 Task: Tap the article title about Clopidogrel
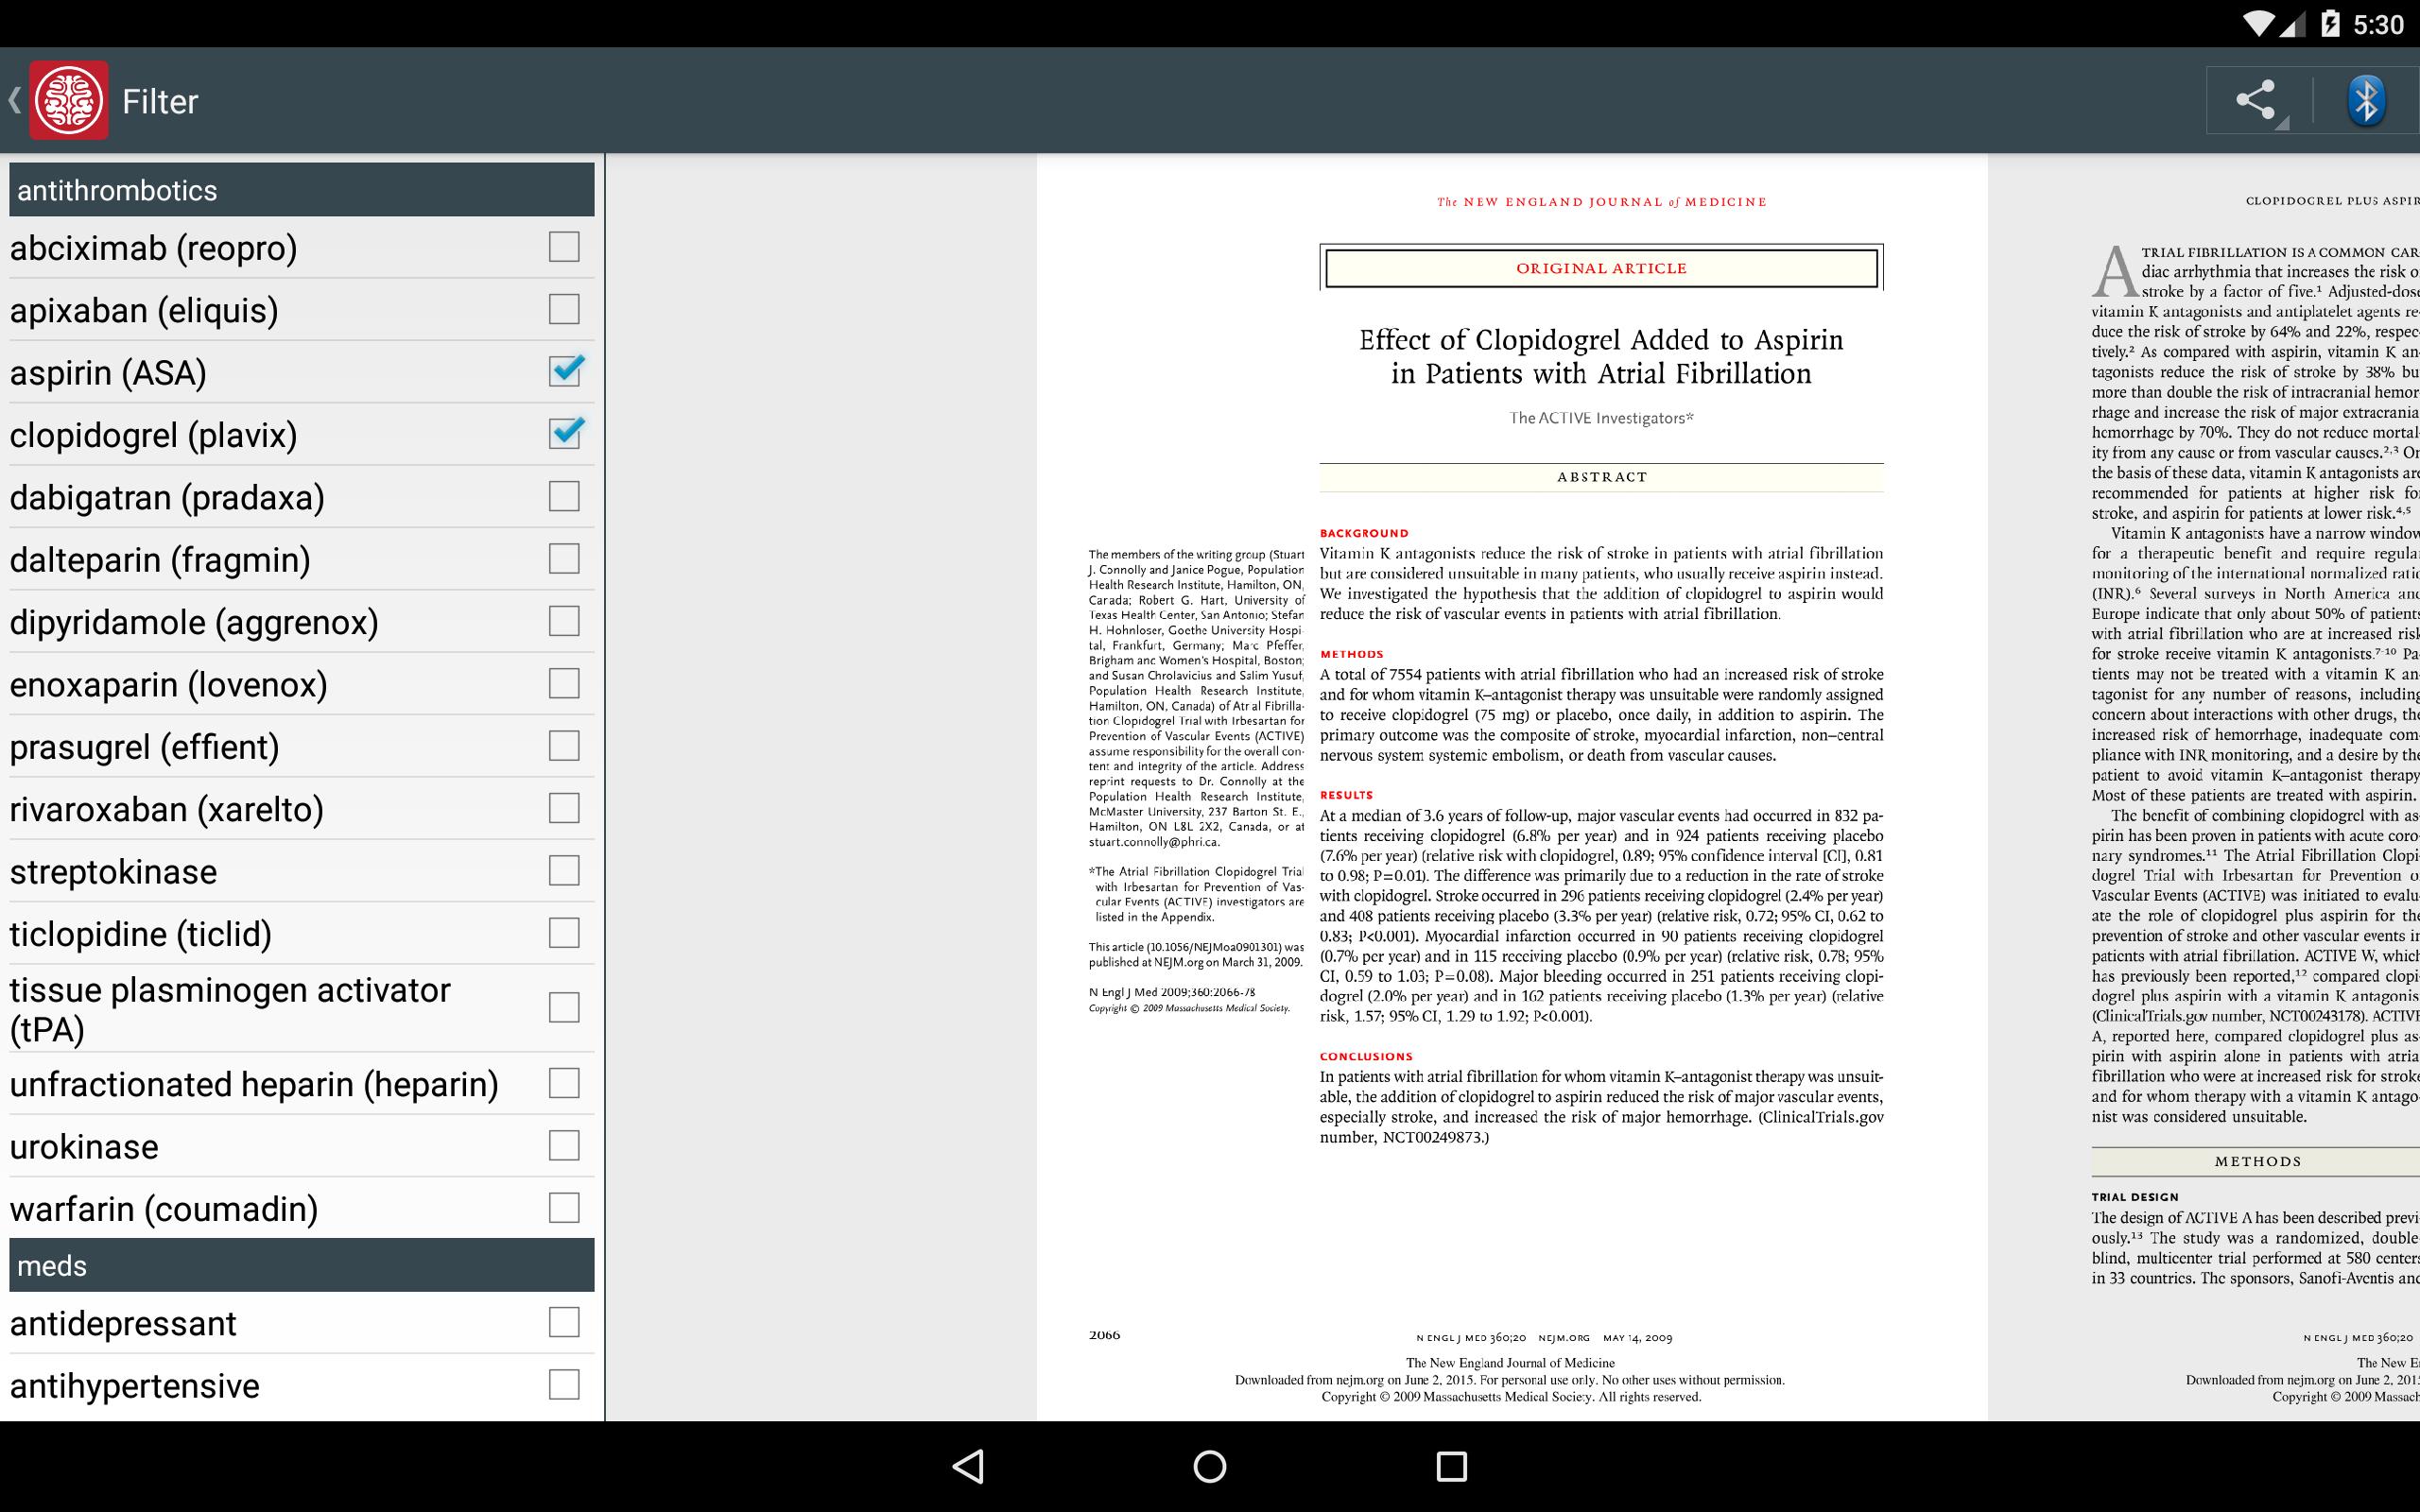(x=1601, y=356)
